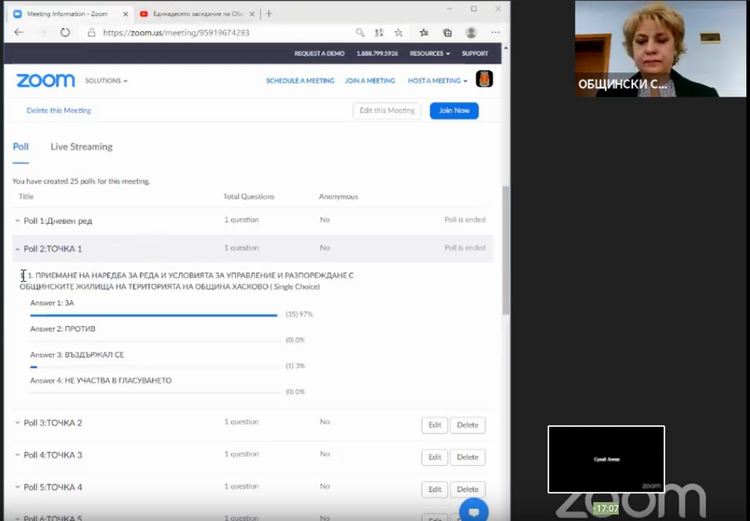Open the blue chat help bubble
This screenshot has height=521, width=750.
click(x=473, y=510)
